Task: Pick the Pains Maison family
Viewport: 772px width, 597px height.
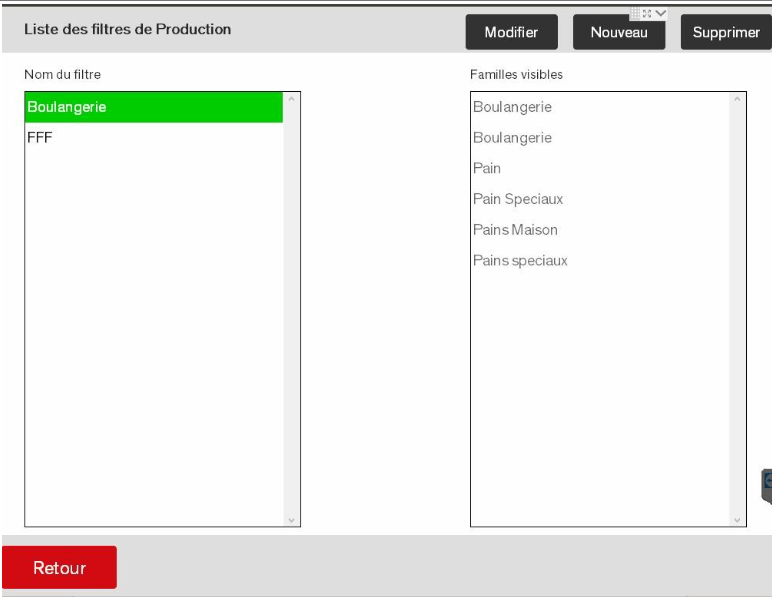Action: [x=515, y=230]
